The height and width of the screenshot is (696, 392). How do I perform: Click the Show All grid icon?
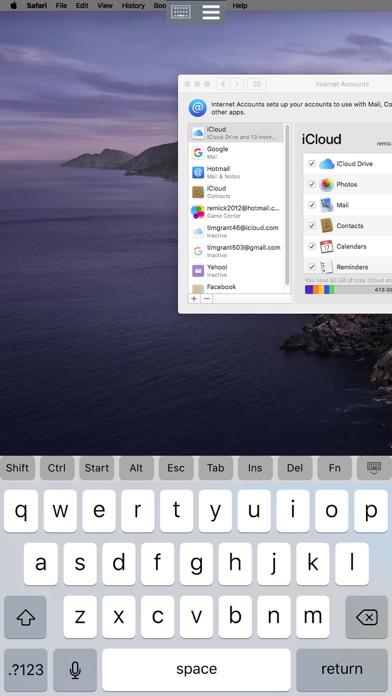point(257,83)
